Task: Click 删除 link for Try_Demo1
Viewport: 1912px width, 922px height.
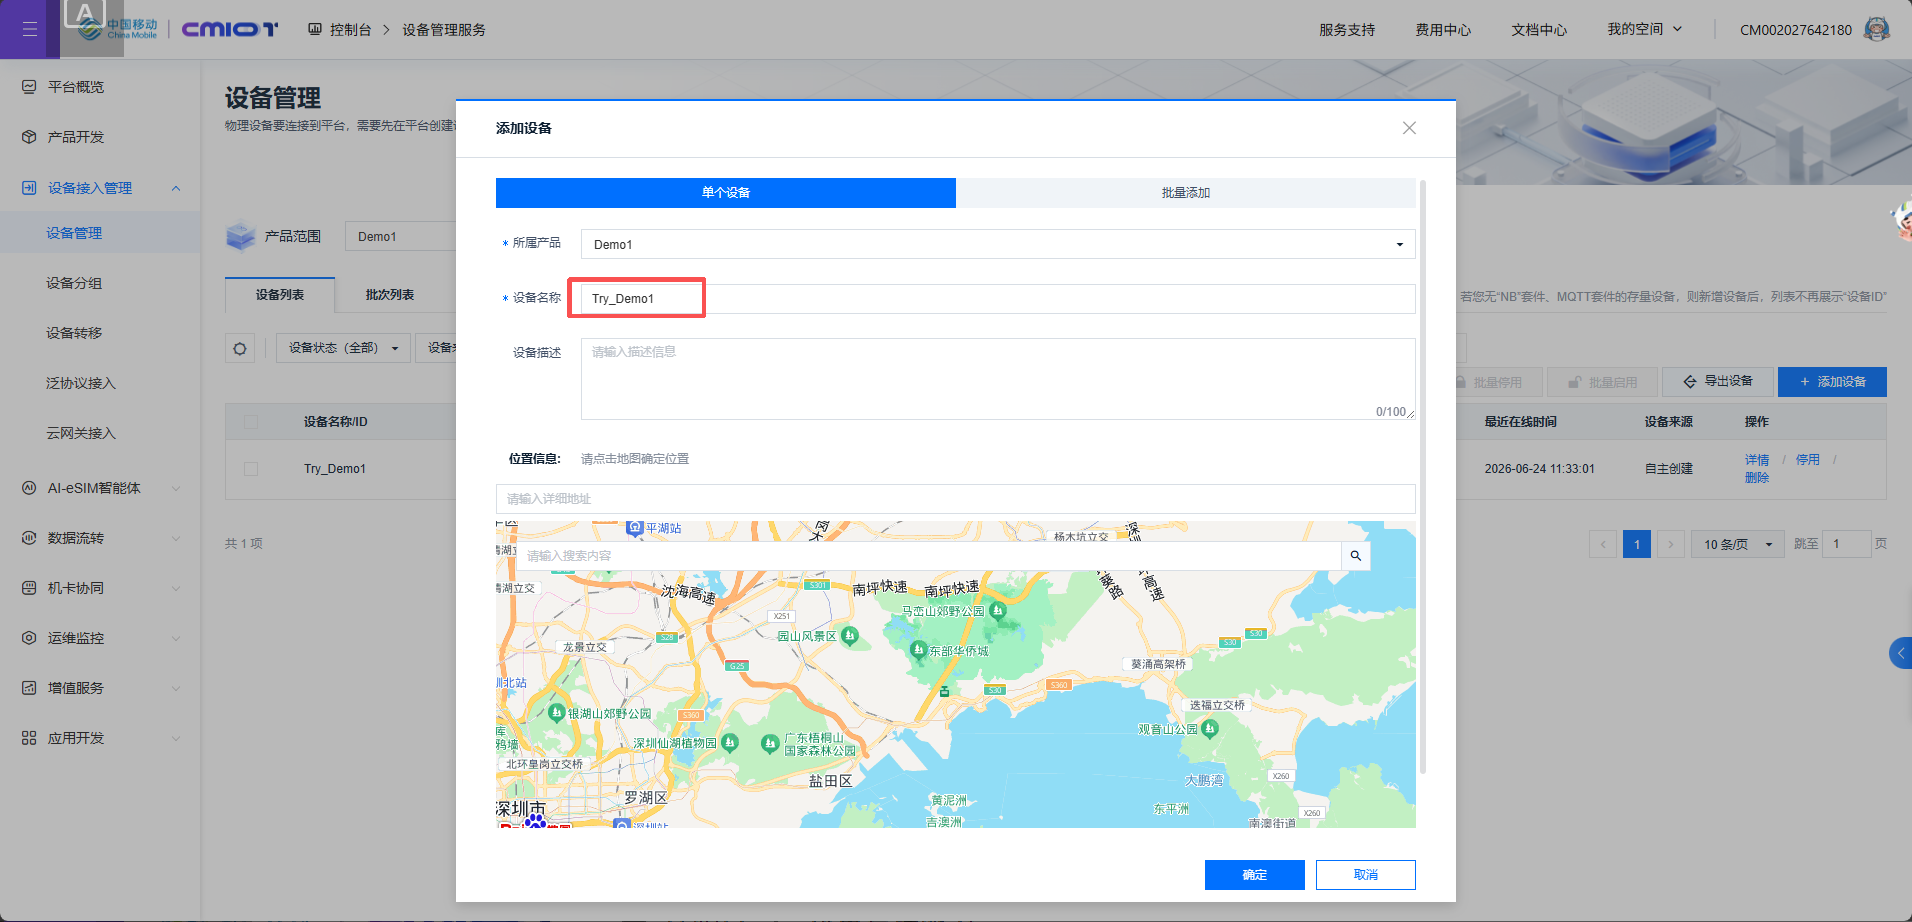Action: 1757,478
